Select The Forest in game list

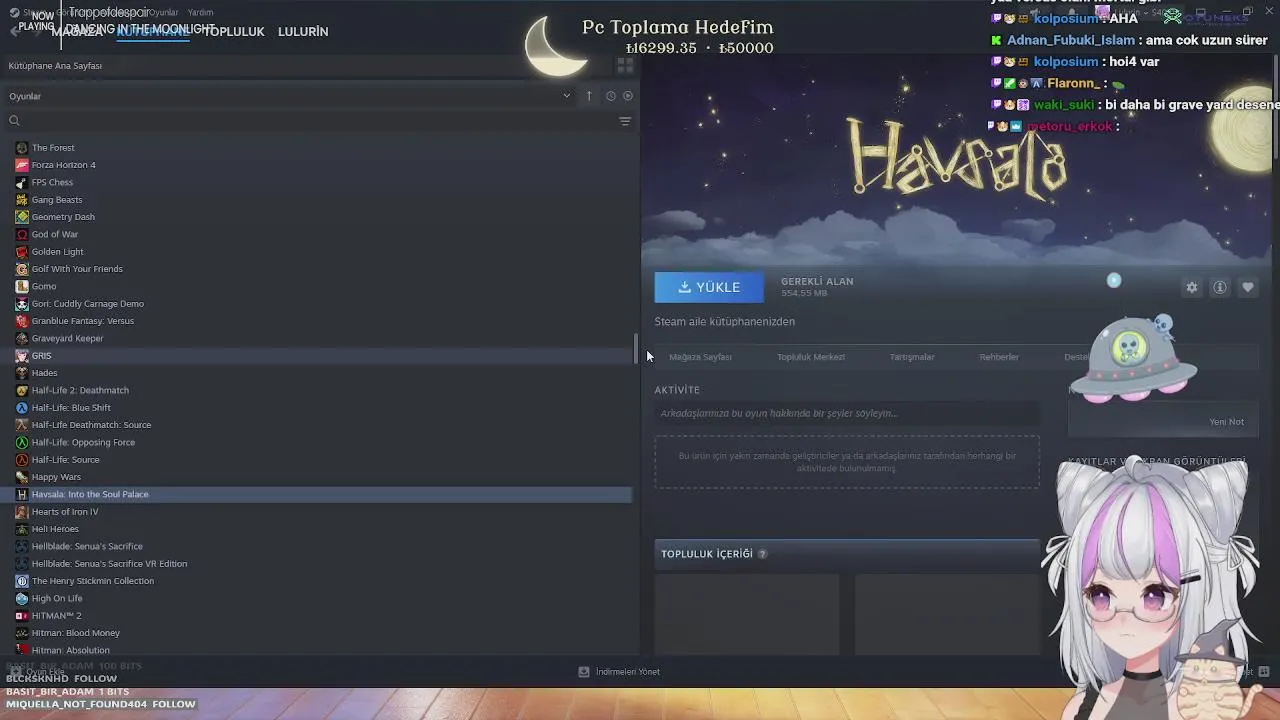pos(53,148)
